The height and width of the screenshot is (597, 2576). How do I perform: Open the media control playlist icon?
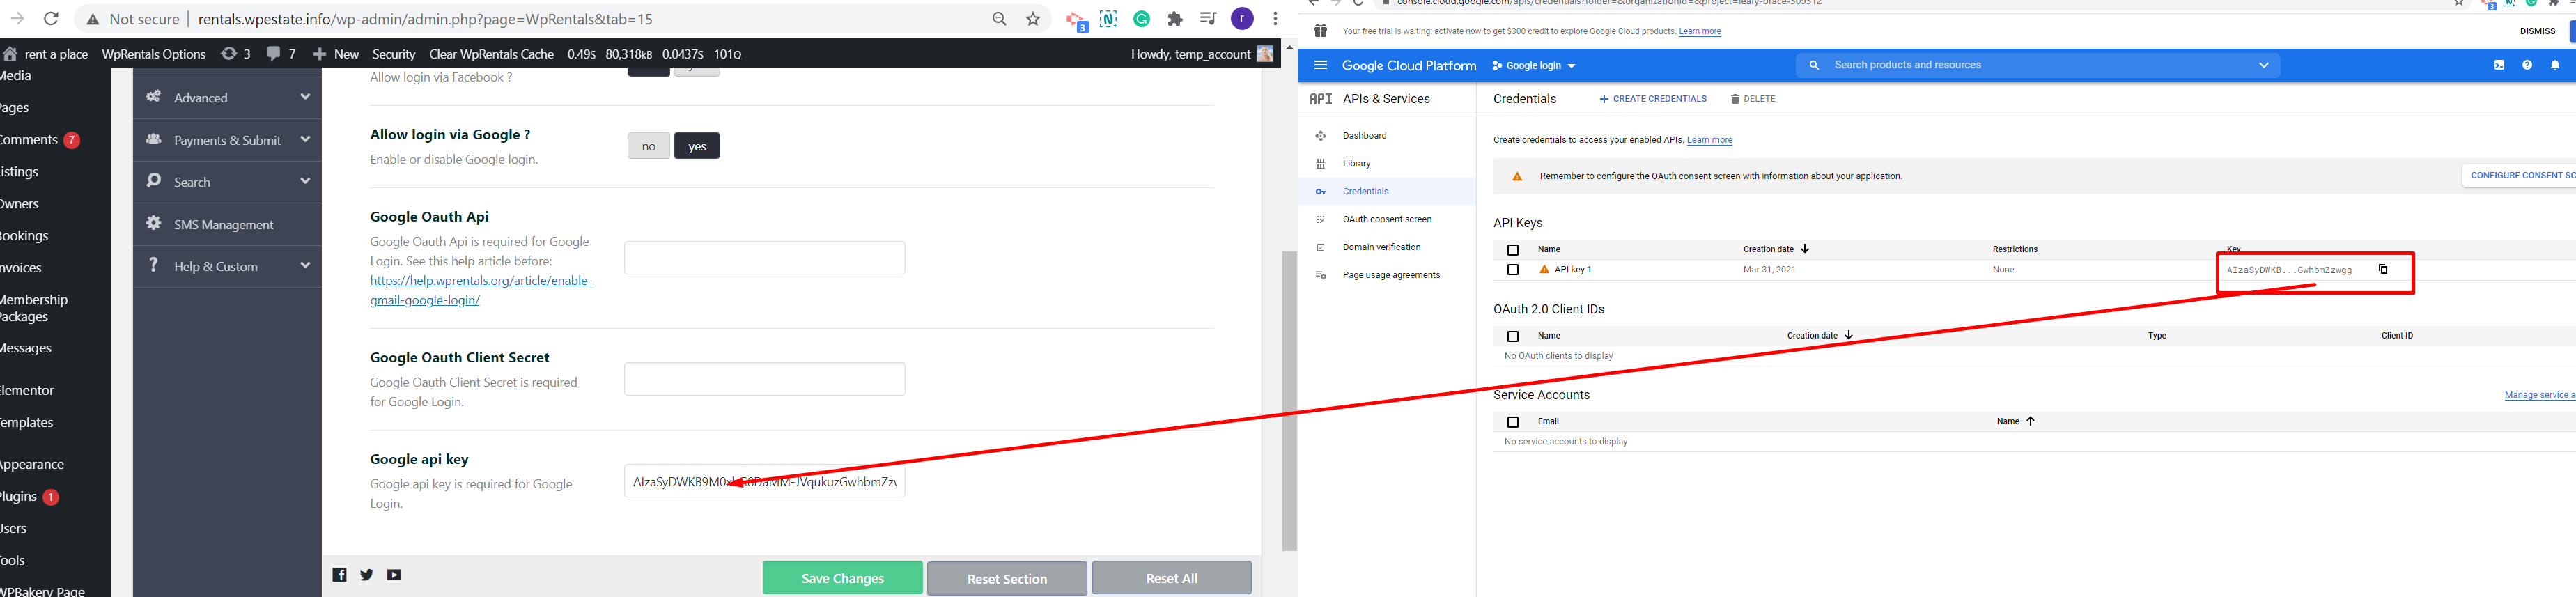tap(1208, 19)
